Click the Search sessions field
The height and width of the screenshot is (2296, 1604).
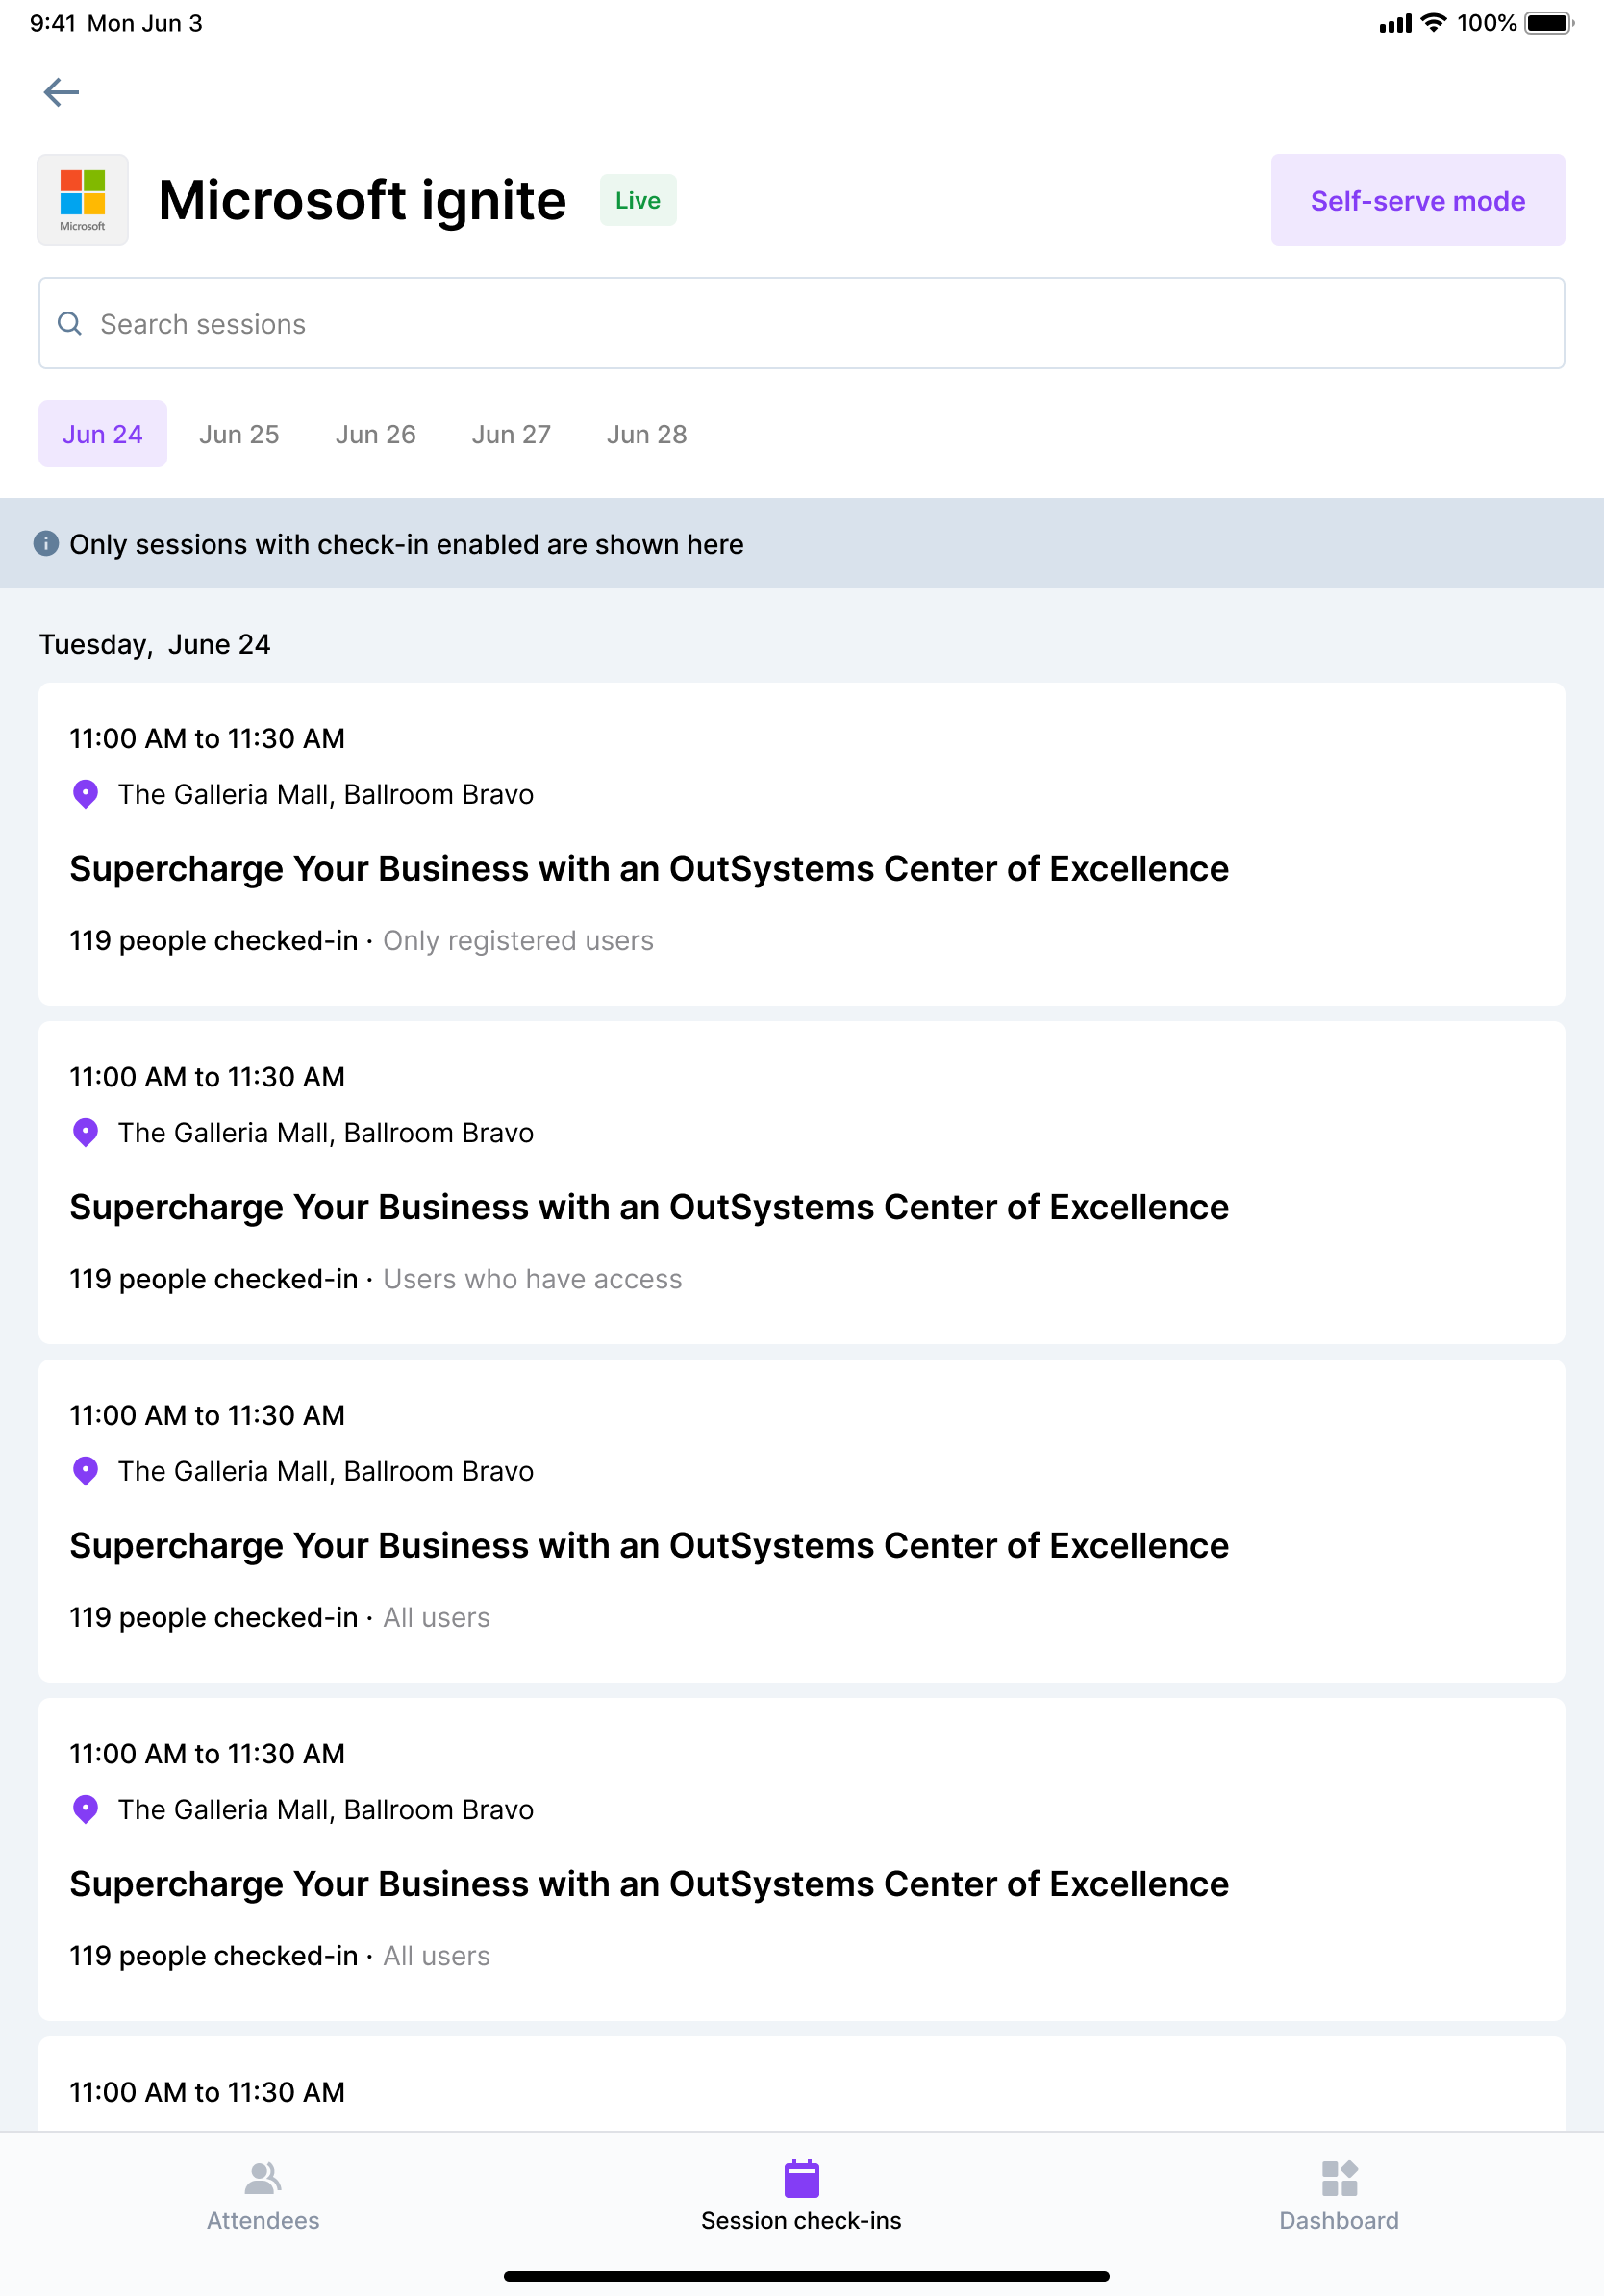coord(802,324)
